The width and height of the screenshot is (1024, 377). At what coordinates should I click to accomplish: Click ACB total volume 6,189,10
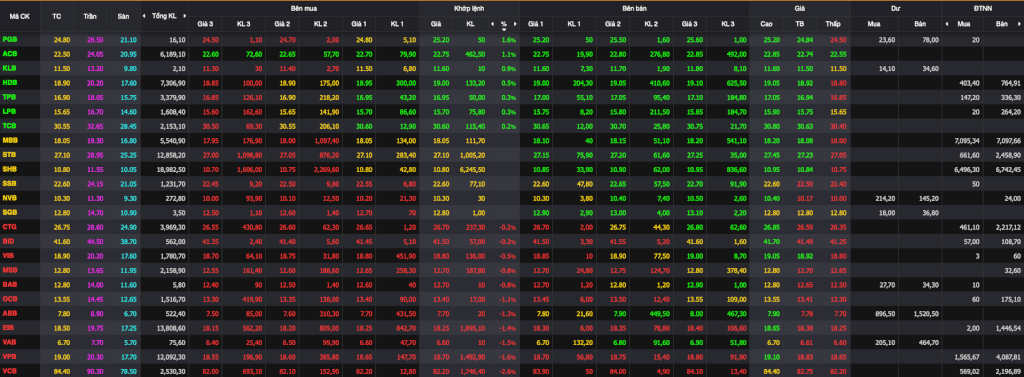click(174, 54)
